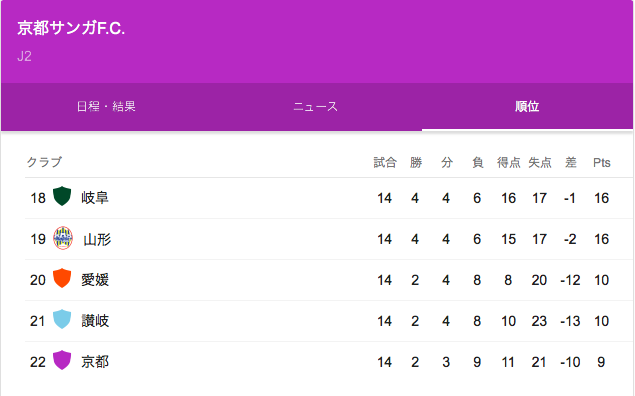Click the 山形 club emblem icon
The image size is (635, 396).
63,238
